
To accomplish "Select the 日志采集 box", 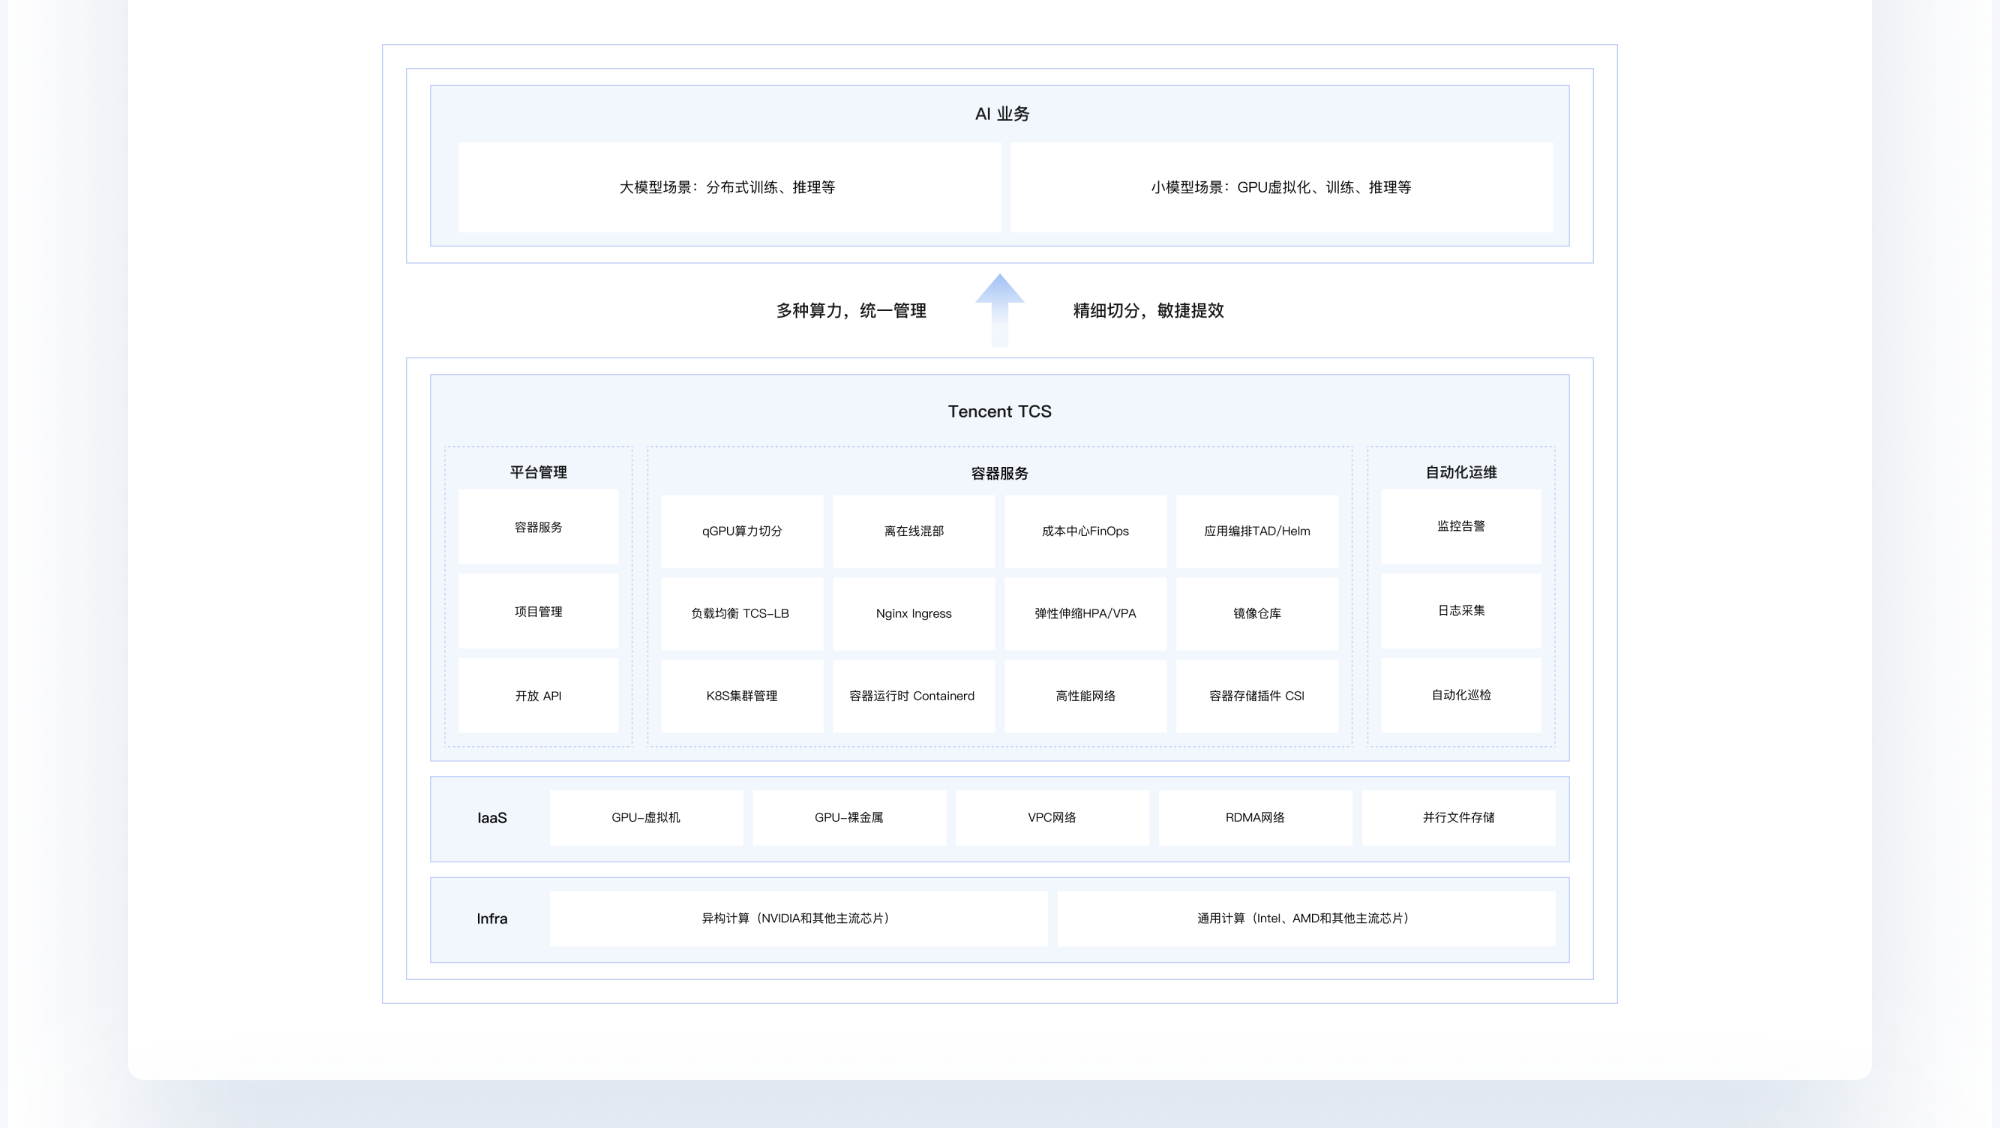I will pos(1460,610).
